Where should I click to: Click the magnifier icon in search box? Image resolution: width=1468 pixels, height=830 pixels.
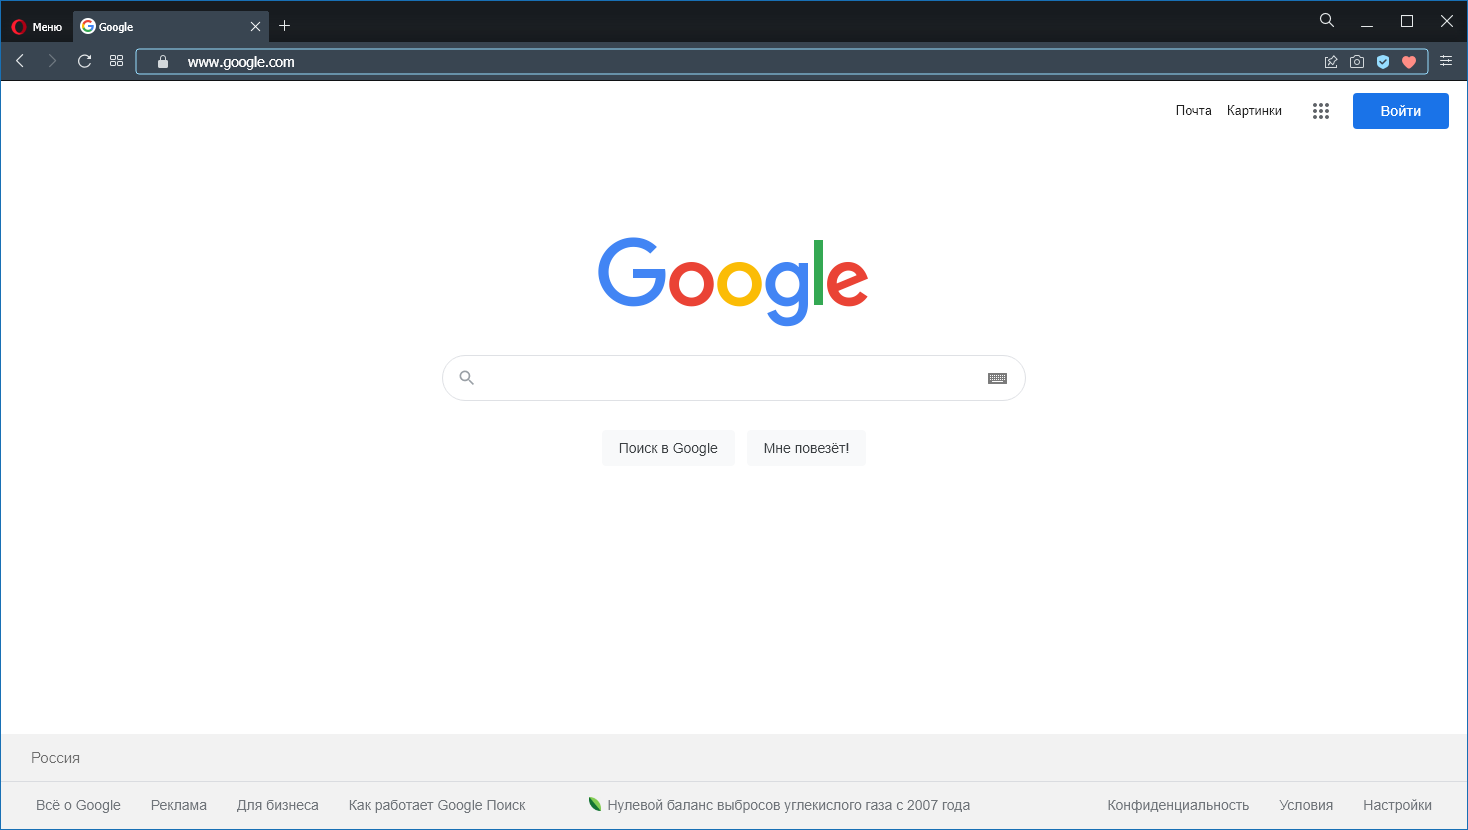[x=466, y=378]
